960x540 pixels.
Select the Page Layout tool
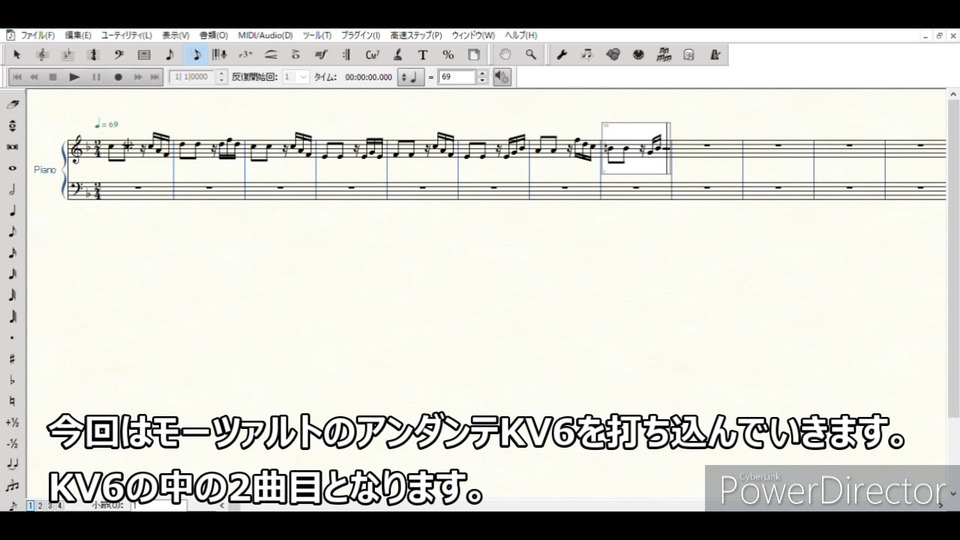pos(473,55)
